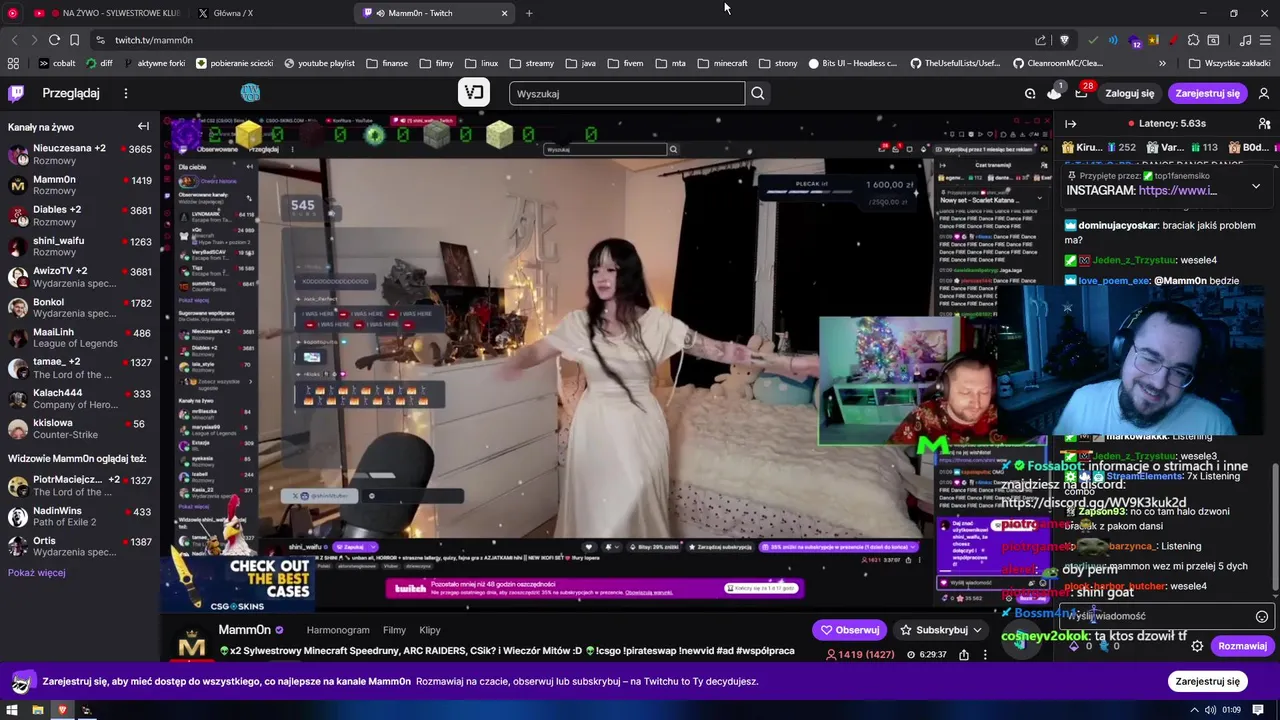The width and height of the screenshot is (1280, 720).
Task: Open stream more options three dots
Action: (985, 655)
